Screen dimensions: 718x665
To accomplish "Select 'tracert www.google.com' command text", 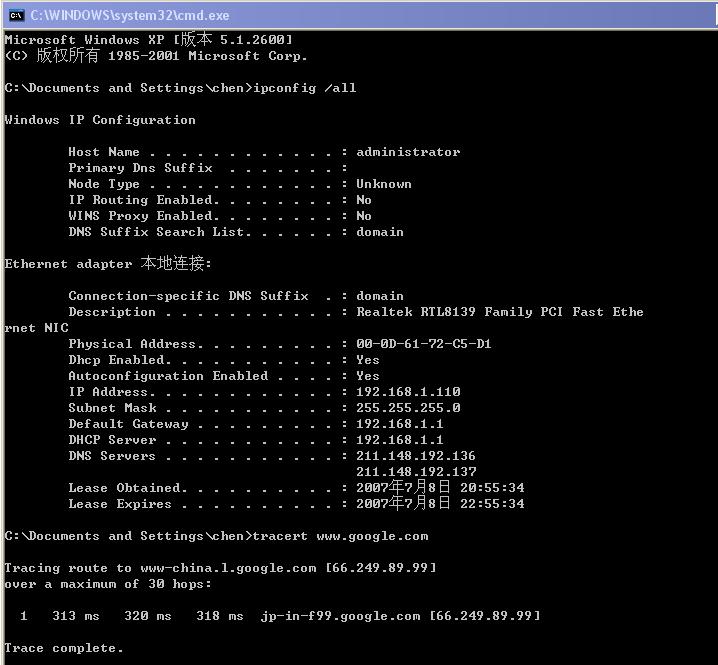I will (x=340, y=536).
